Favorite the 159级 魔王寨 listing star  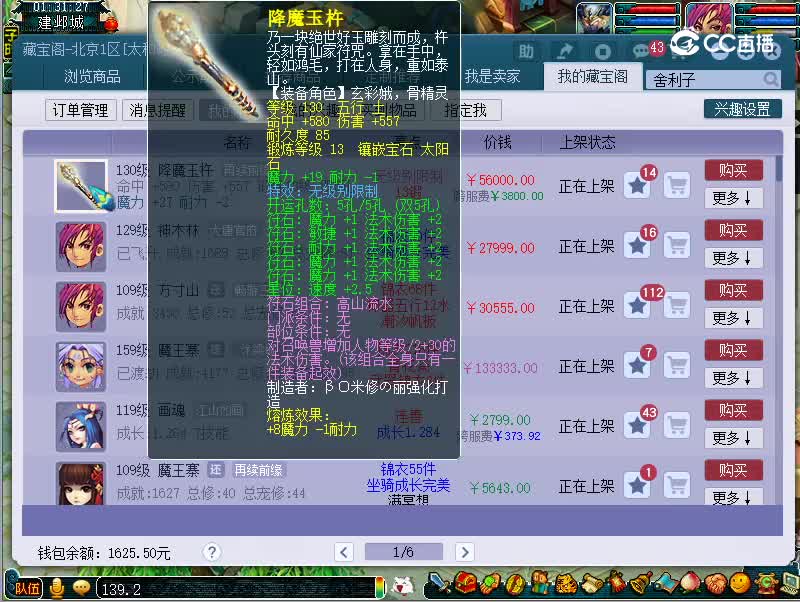pos(637,365)
